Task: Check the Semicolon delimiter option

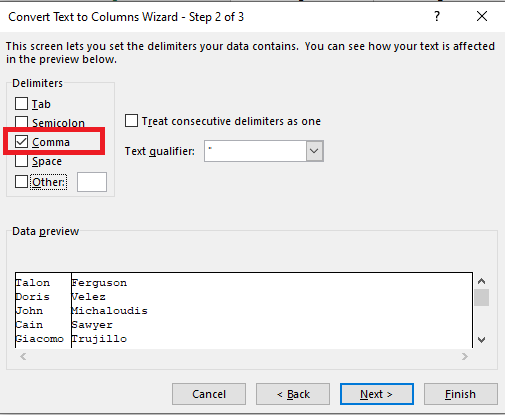Action: point(21,122)
